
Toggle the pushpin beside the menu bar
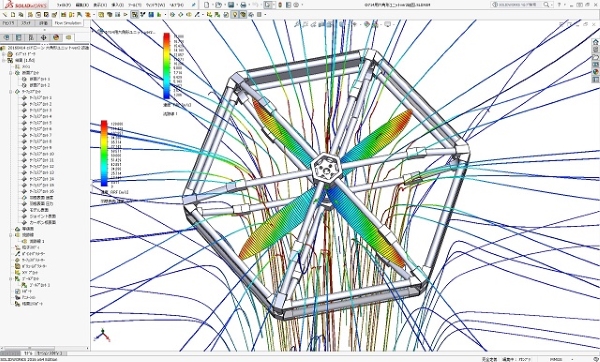pyautogui.click(x=194, y=5)
